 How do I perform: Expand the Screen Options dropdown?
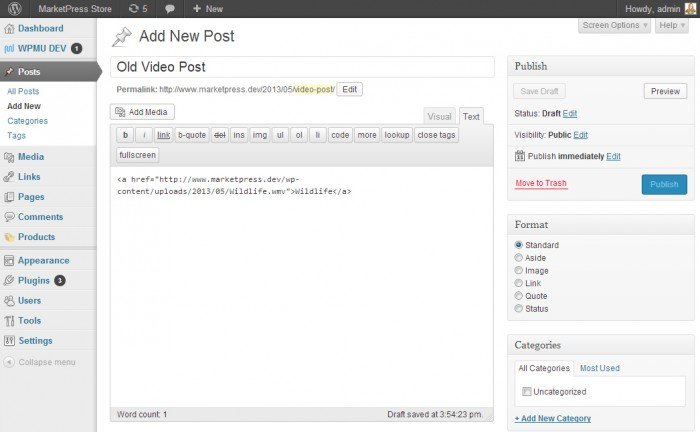click(x=614, y=25)
